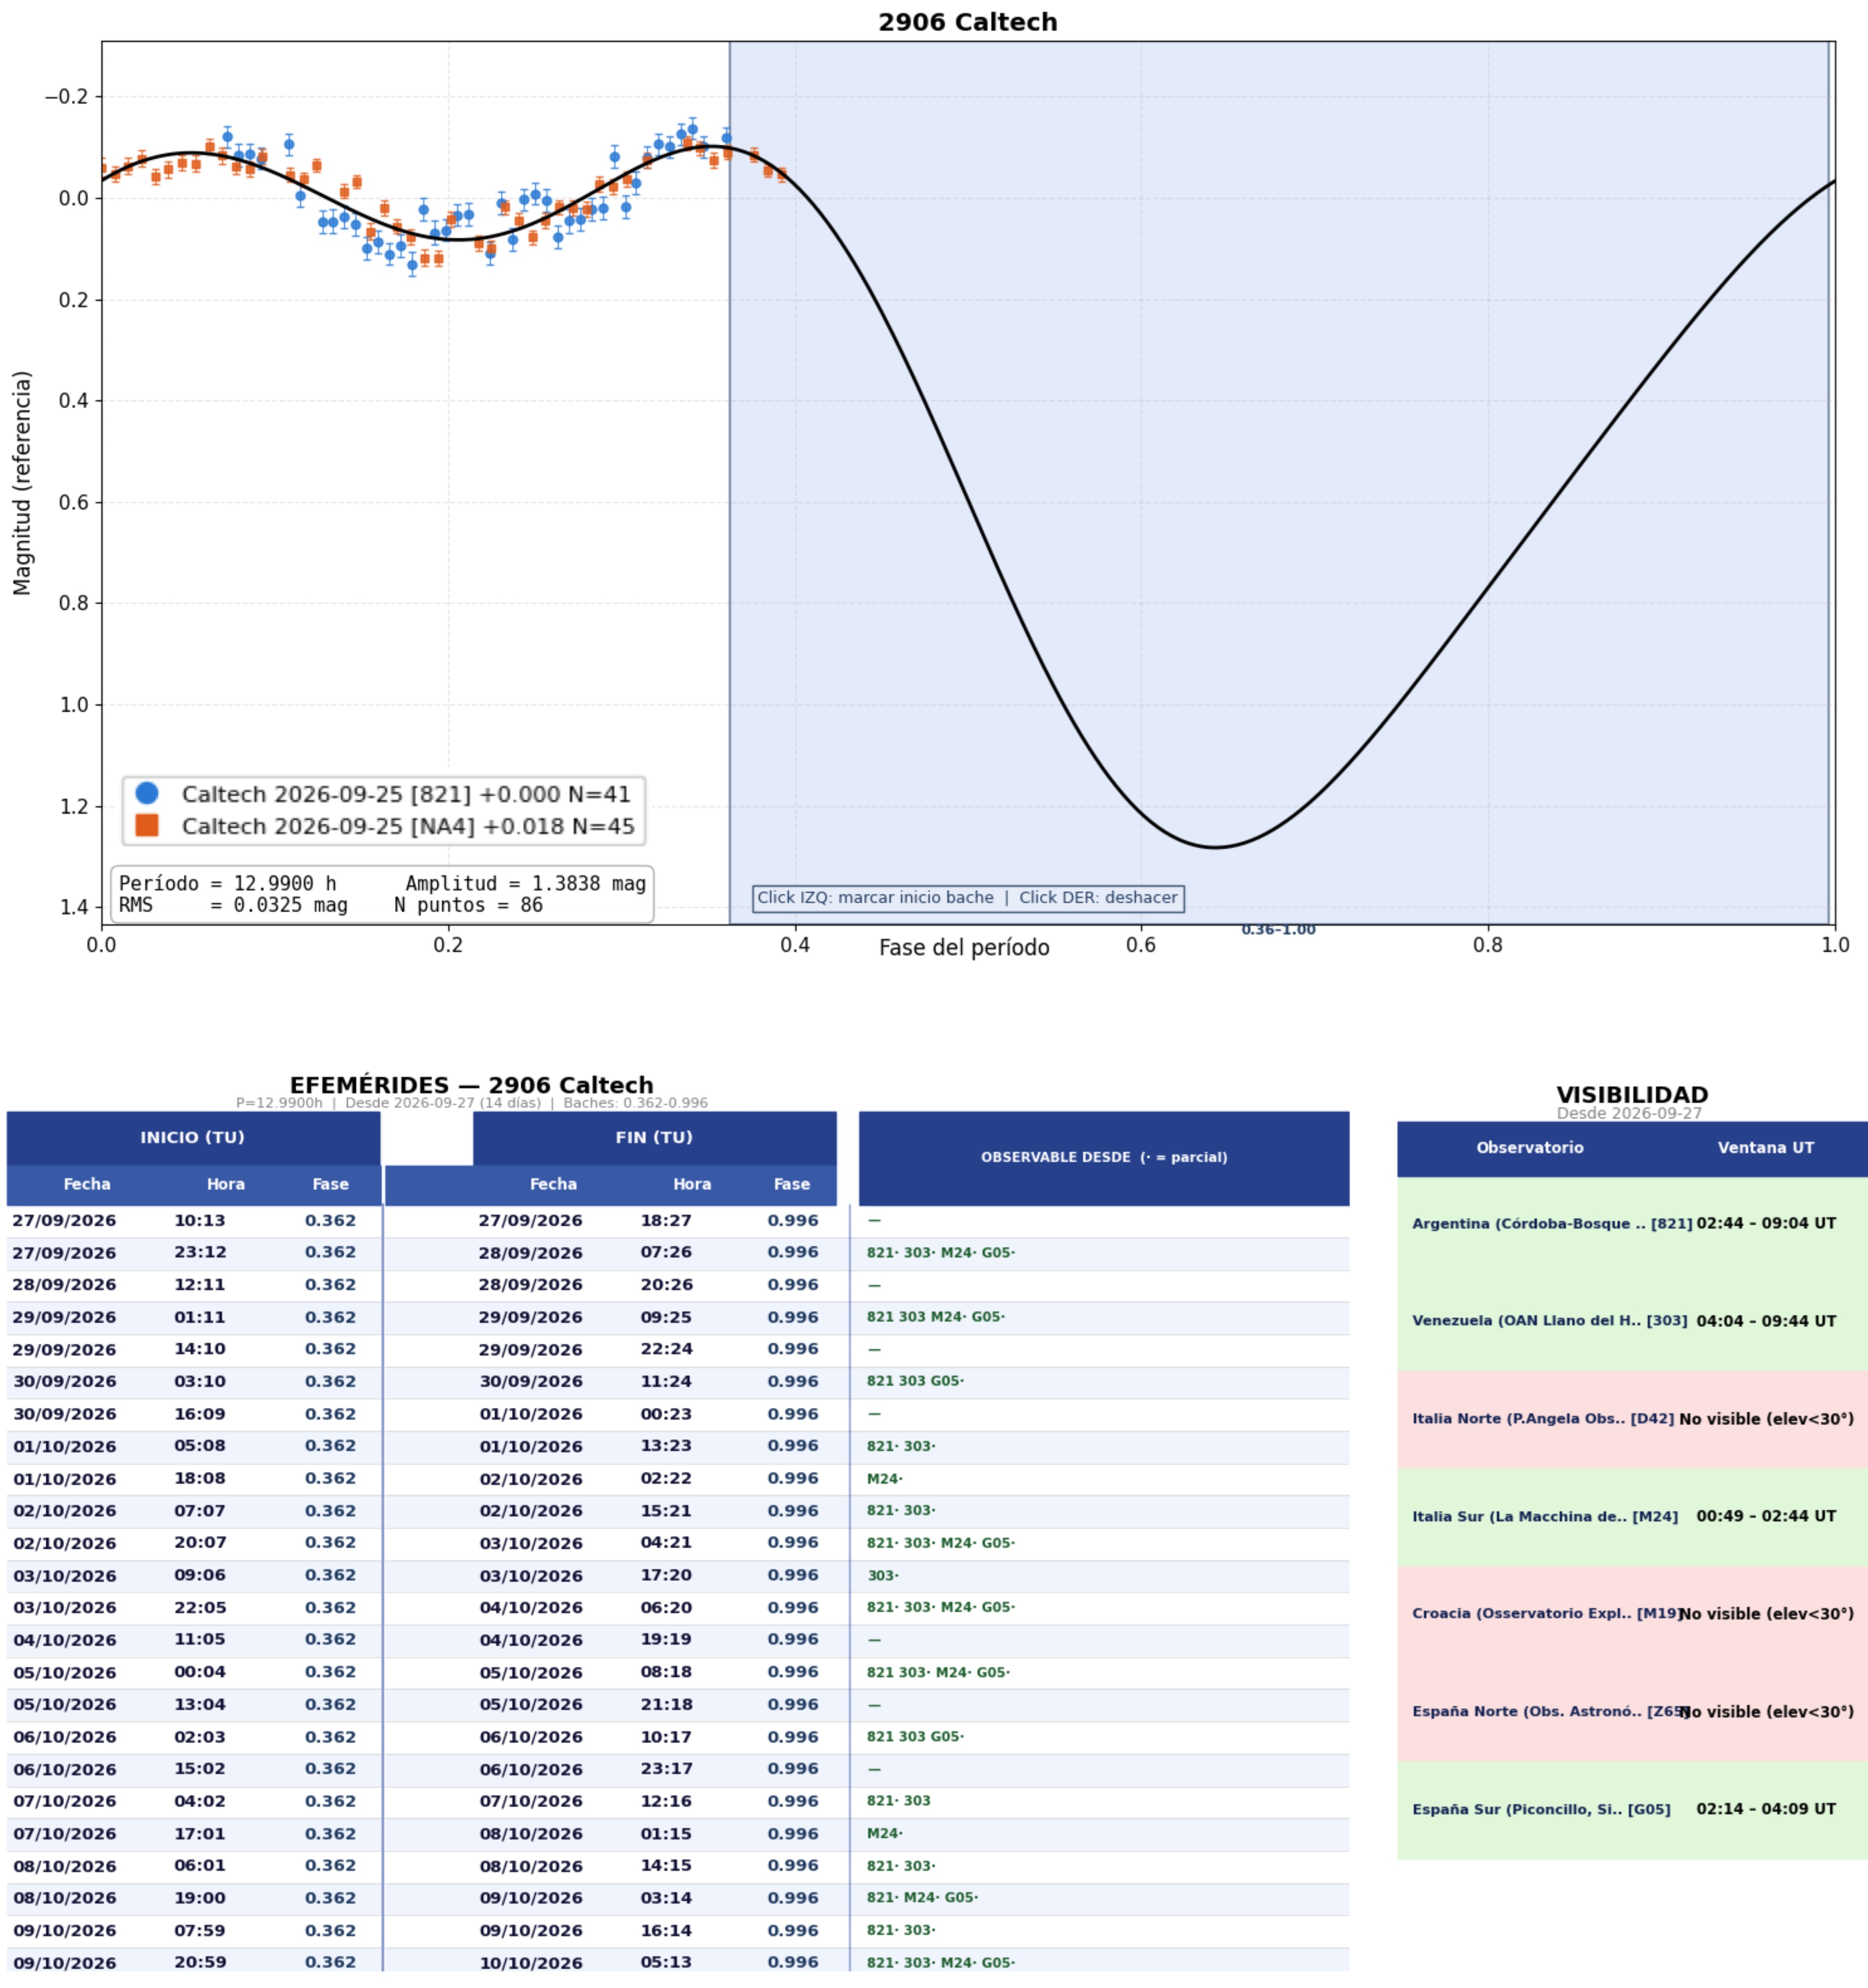
Task: Click legend entry 'Caltech 2026-09-25 [821] +0.000 N=41'
Action: pos(406,794)
